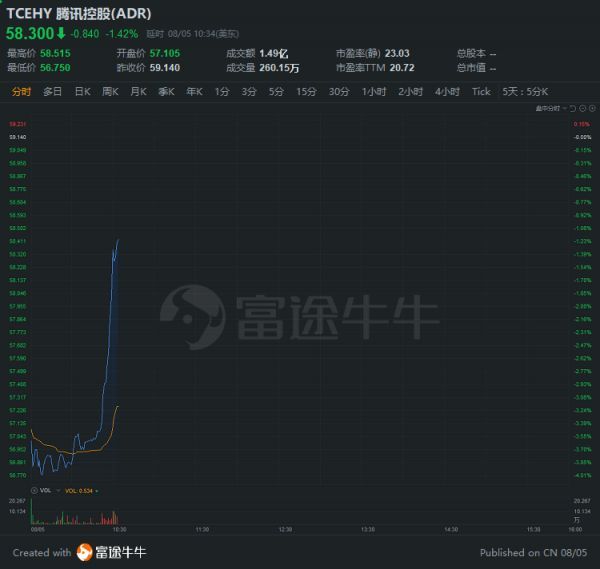Open the 5天:5分K chart tab

coord(525,92)
